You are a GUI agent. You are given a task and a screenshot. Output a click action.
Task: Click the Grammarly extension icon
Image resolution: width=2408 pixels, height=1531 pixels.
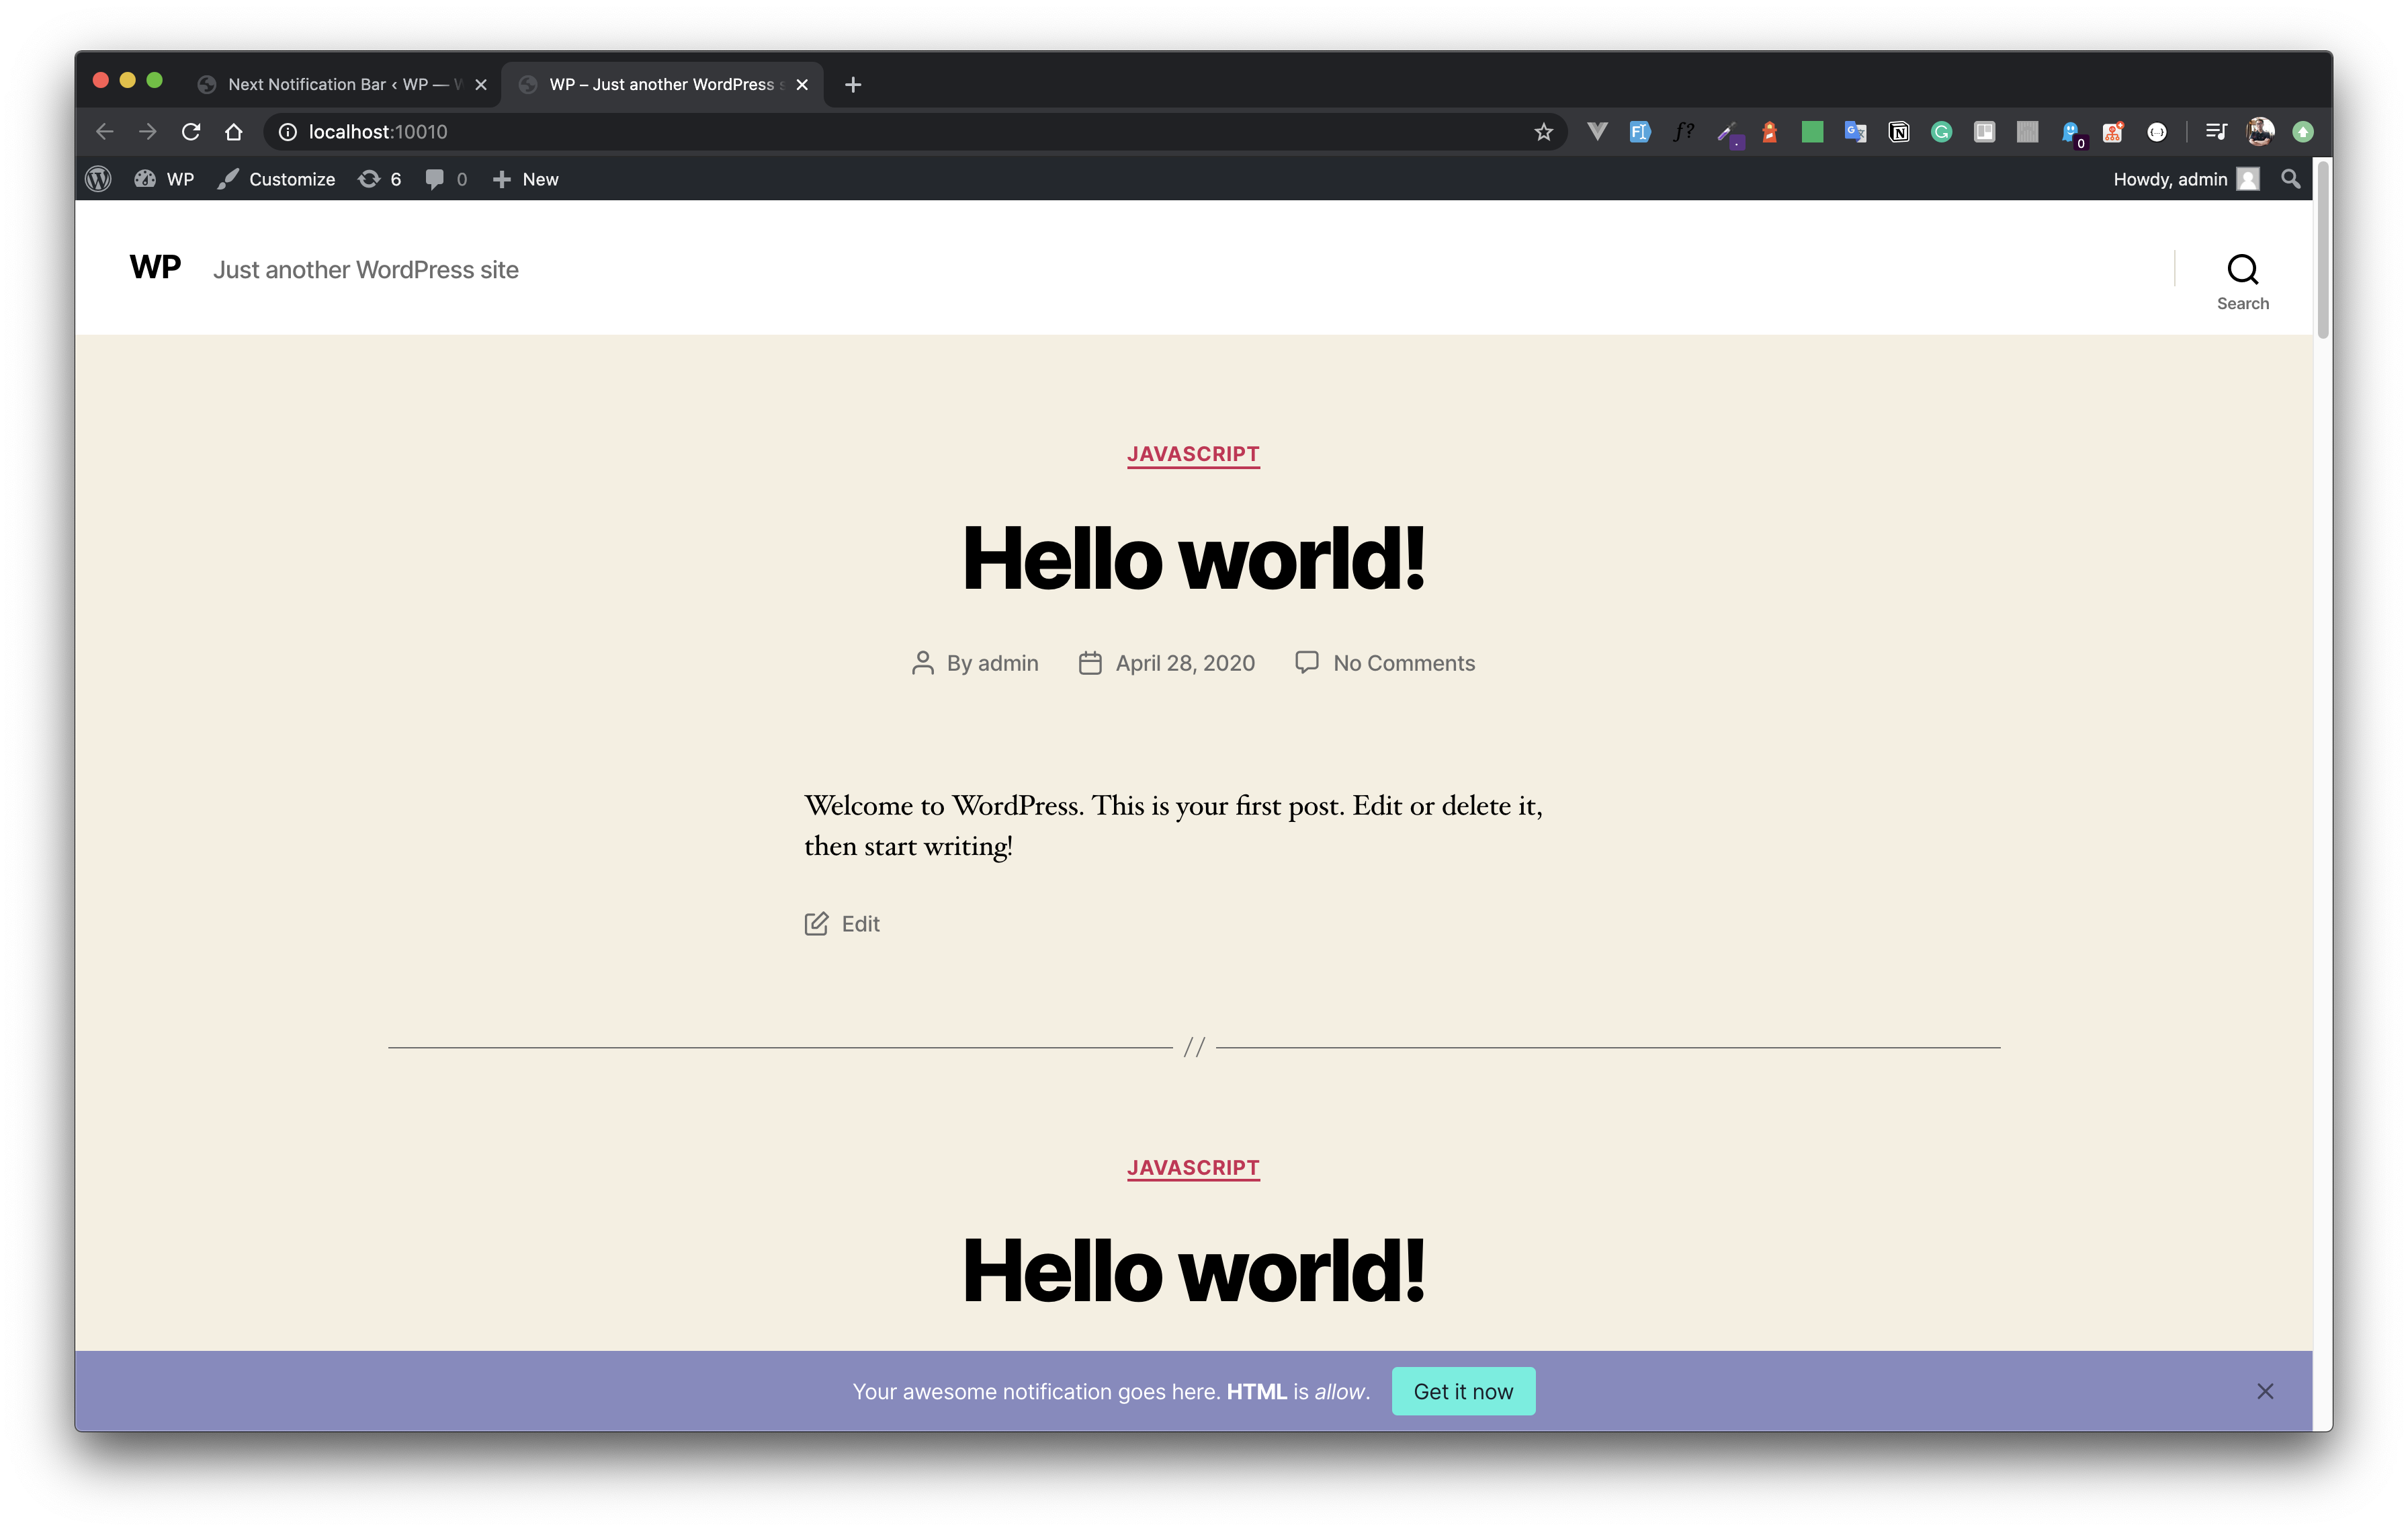coord(1941,132)
